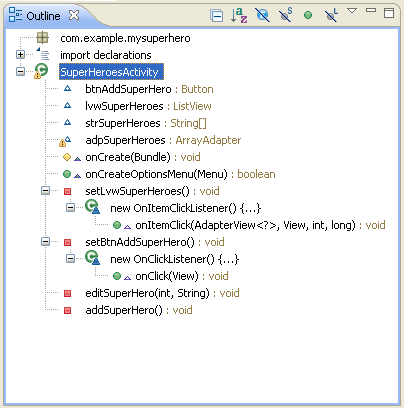Click the Collapse All toolbar icon

pyautogui.click(x=217, y=16)
